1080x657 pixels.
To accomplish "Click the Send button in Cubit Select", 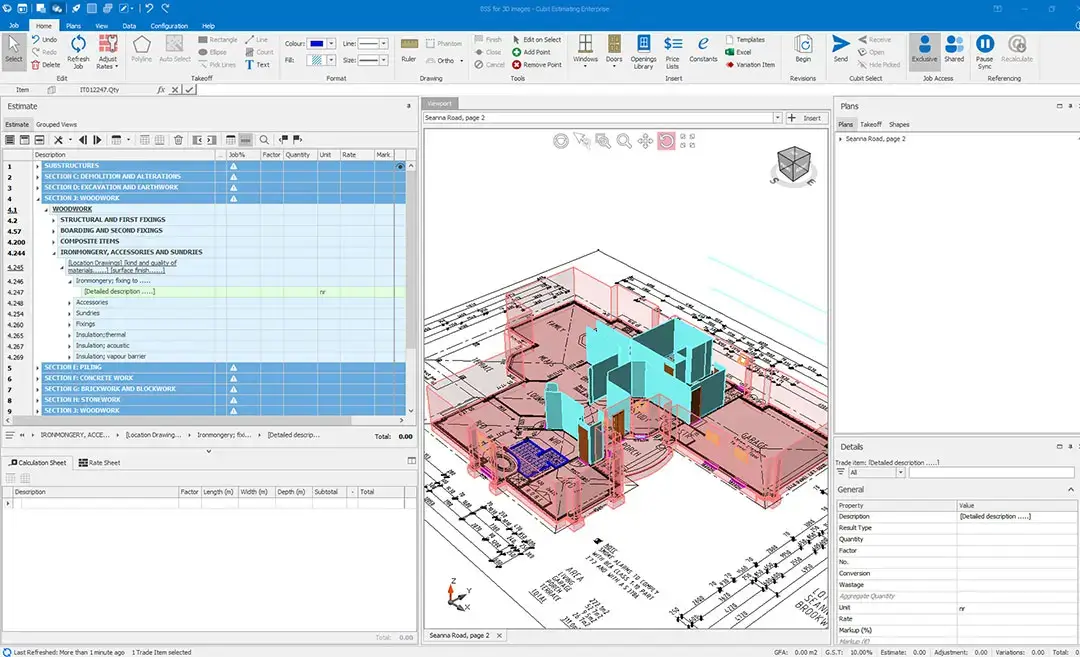I will click(x=840, y=48).
